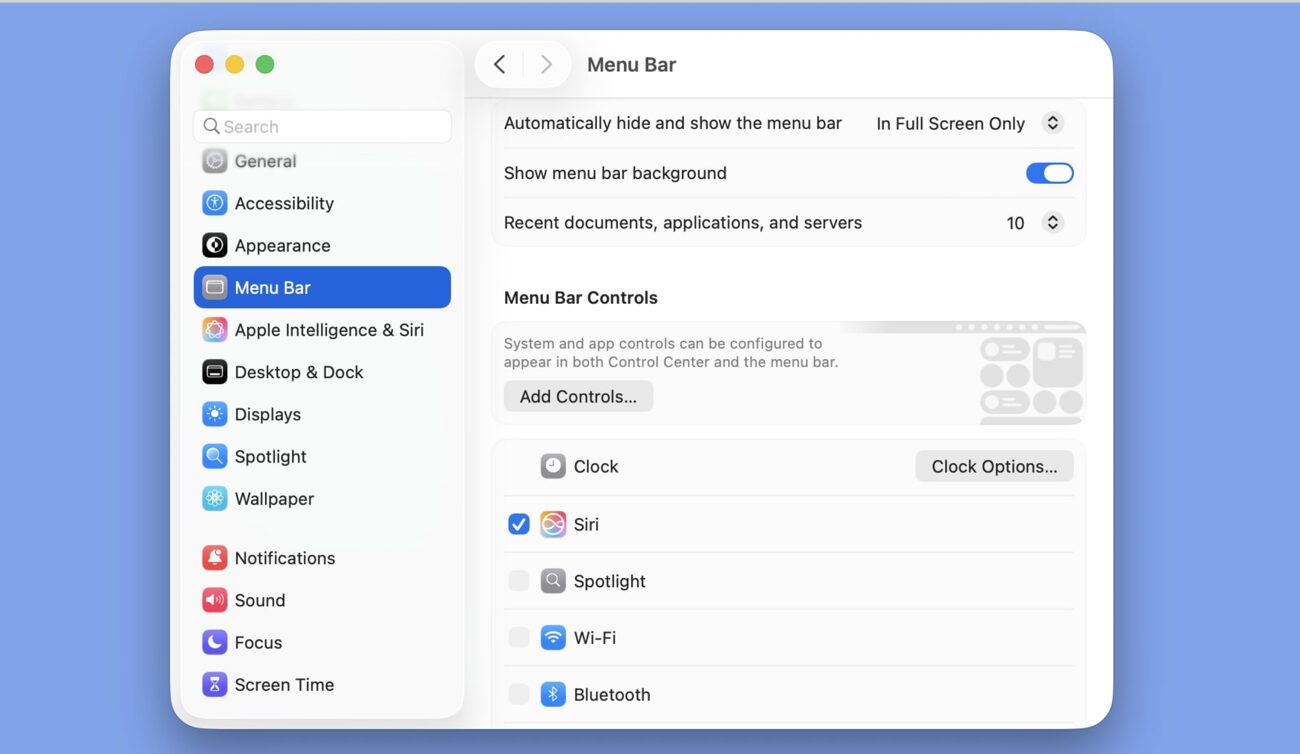Click the Wallpaper icon in sidebar
This screenshot has height=754, width=1300.
pos(214,498)
